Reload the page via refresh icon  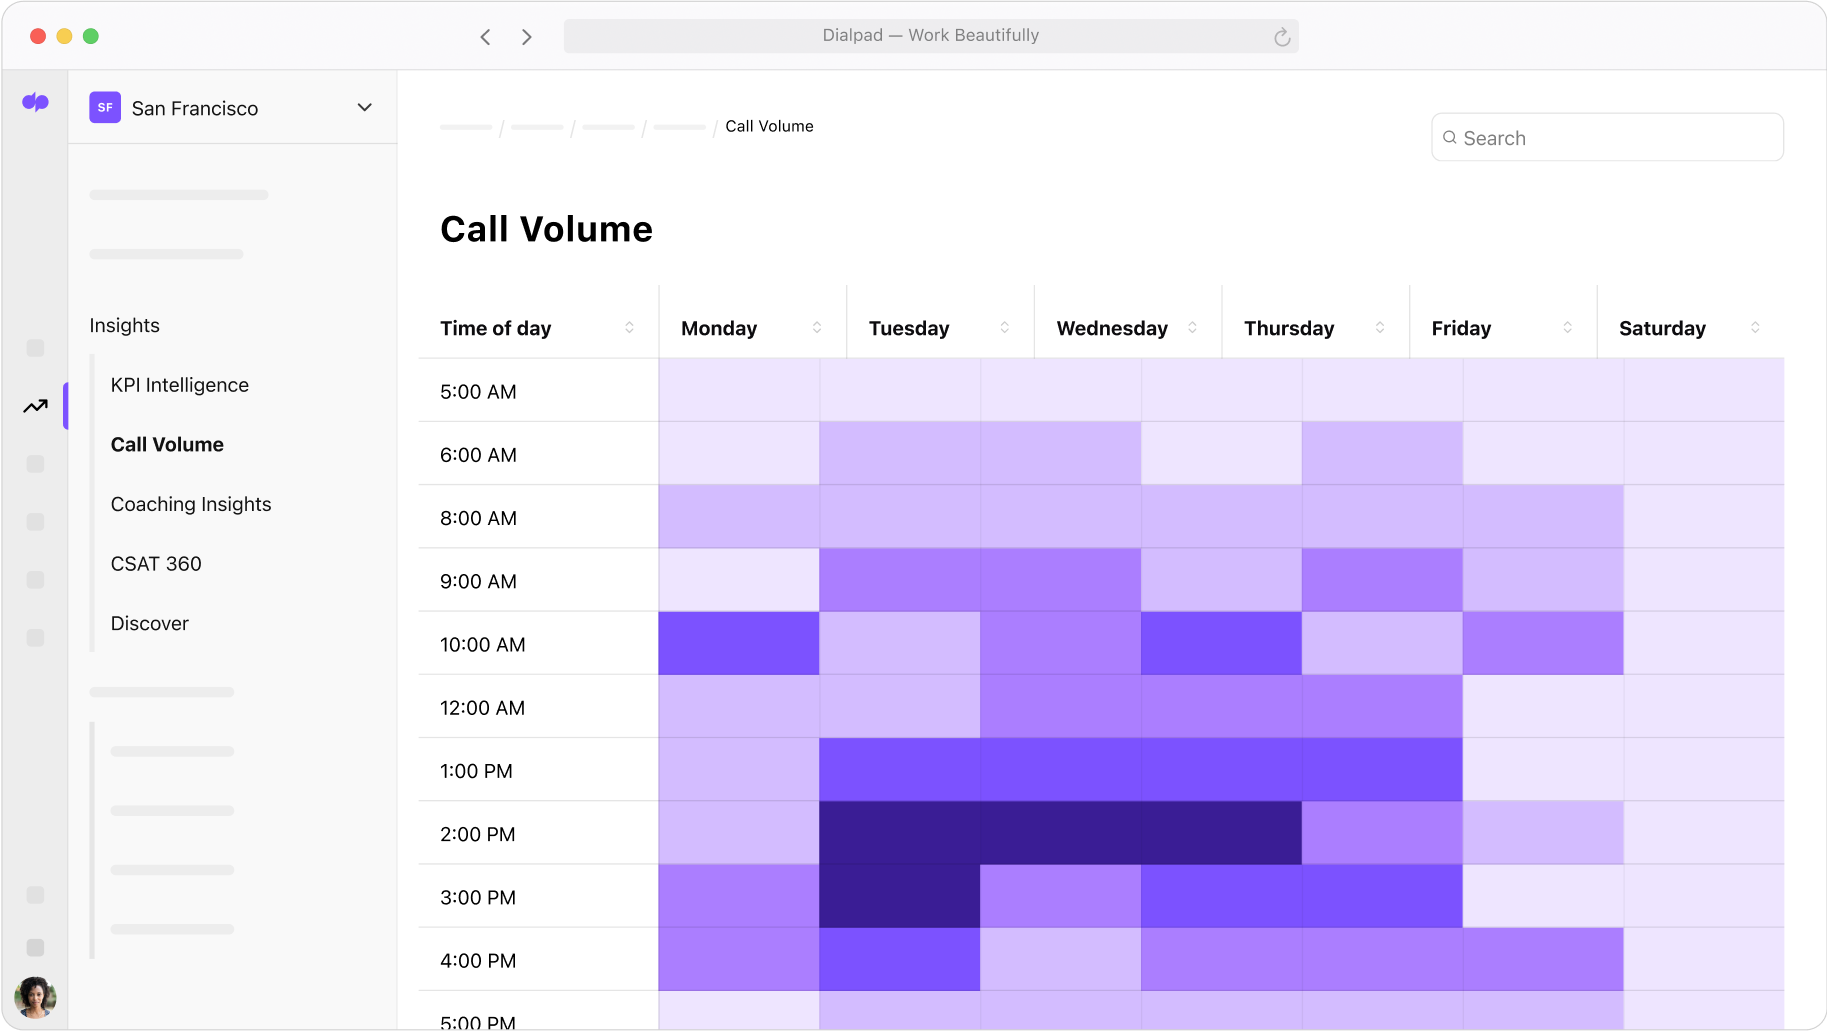click(x=1282, y=37)
